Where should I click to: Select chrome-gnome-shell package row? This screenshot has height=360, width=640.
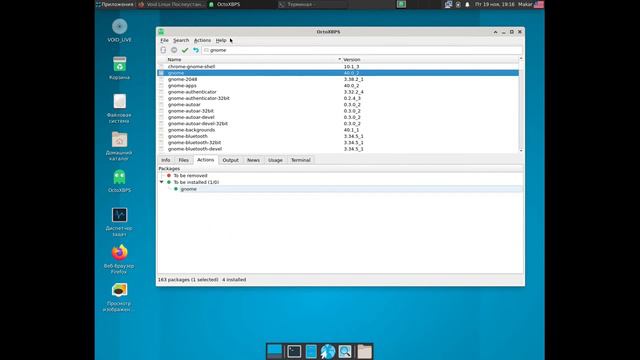338,67
